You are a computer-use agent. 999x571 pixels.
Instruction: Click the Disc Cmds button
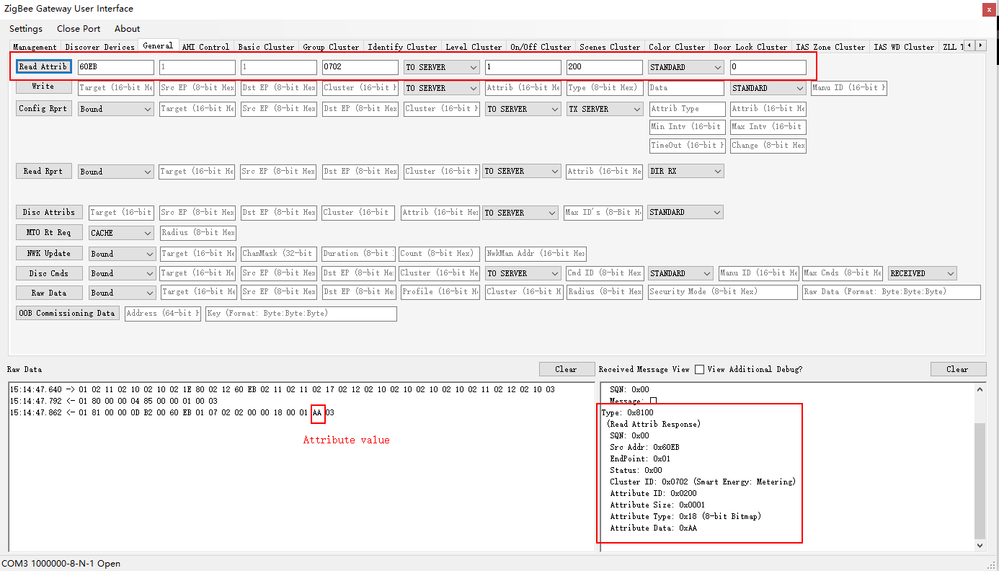pos(49,273)
